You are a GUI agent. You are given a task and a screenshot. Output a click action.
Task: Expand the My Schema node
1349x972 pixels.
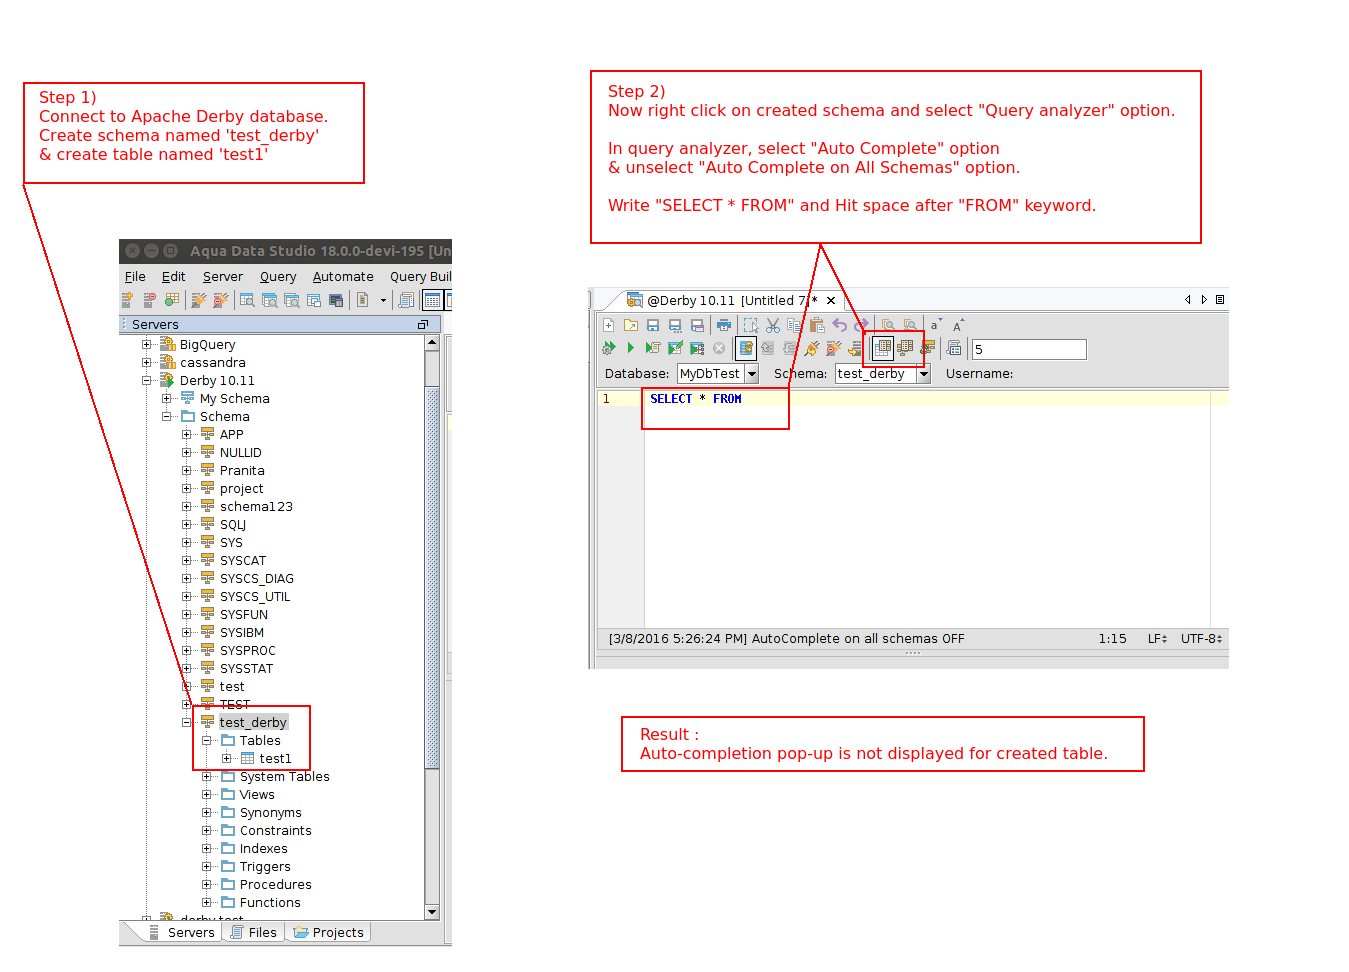click(x=167, y=398)
